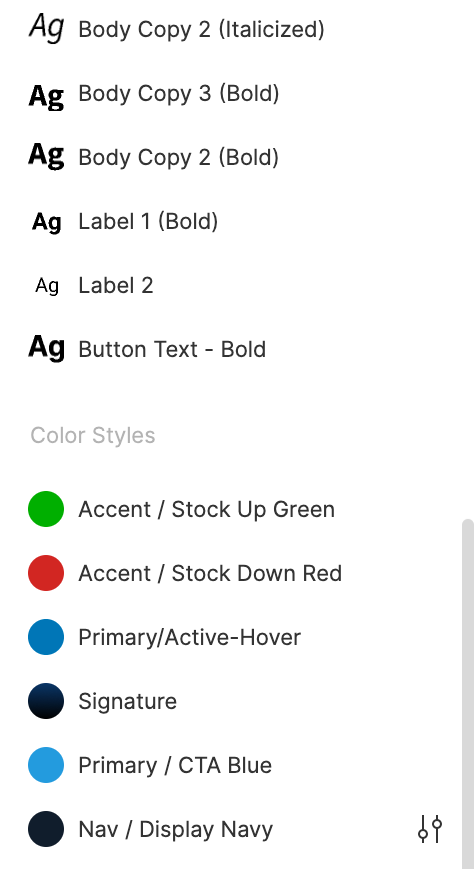476x869 pixels.
Task: Click the italic Ag preview for Body Copy 2
Action: click(47, 27)
